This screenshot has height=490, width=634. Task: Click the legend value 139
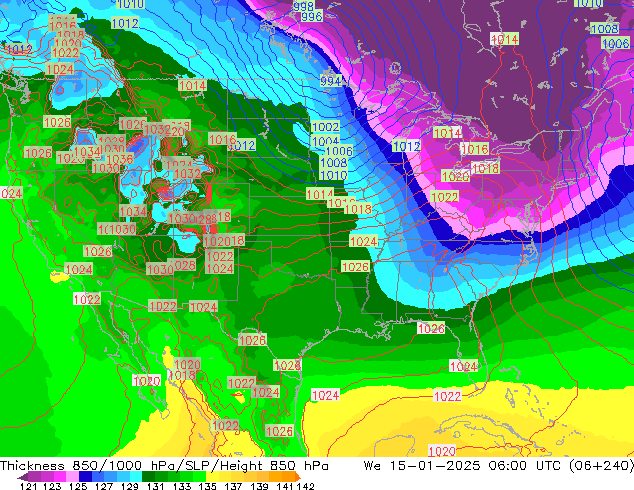click(259, 486)
